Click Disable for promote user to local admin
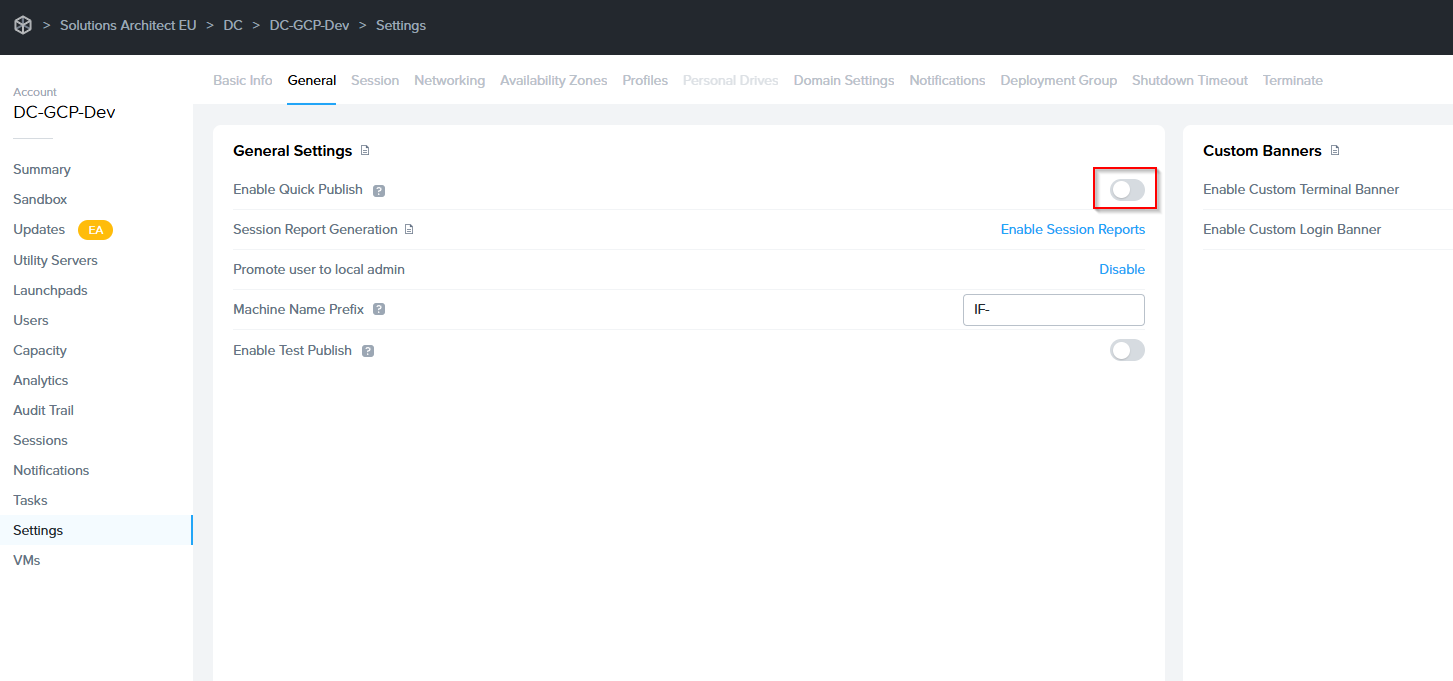Viewport: 1453px width, 681px height. [x=1121, y=270]
